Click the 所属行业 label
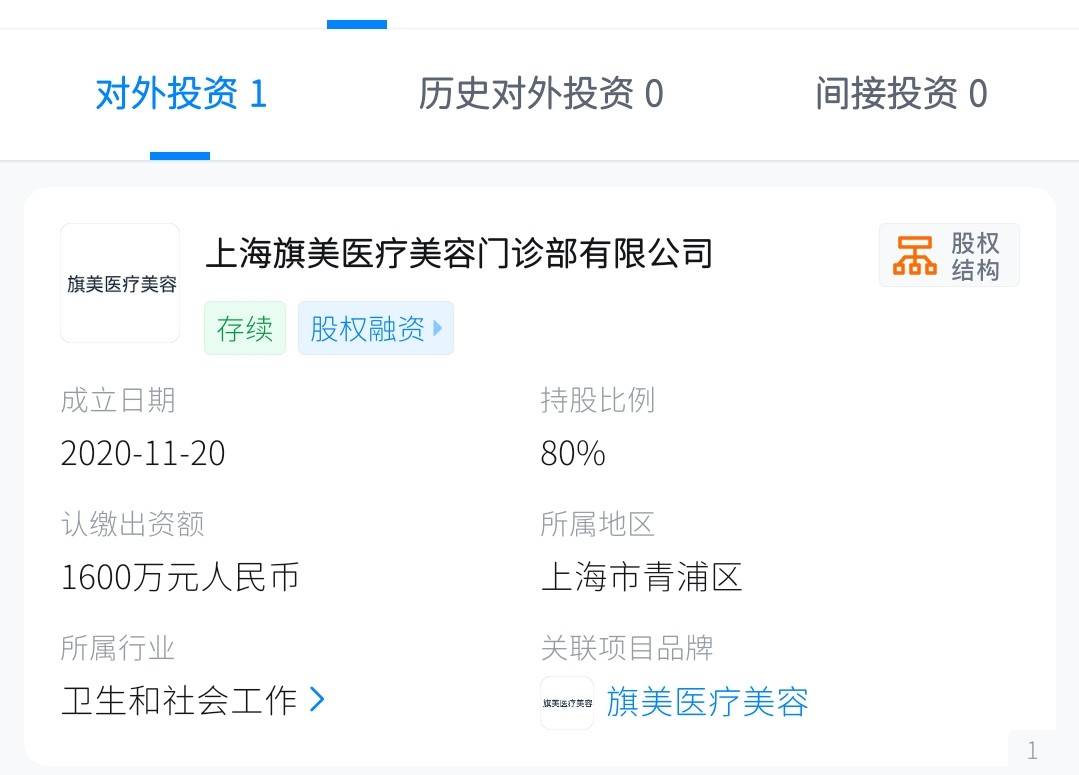Screen dimensions: 1079x775 coord(118,648)
